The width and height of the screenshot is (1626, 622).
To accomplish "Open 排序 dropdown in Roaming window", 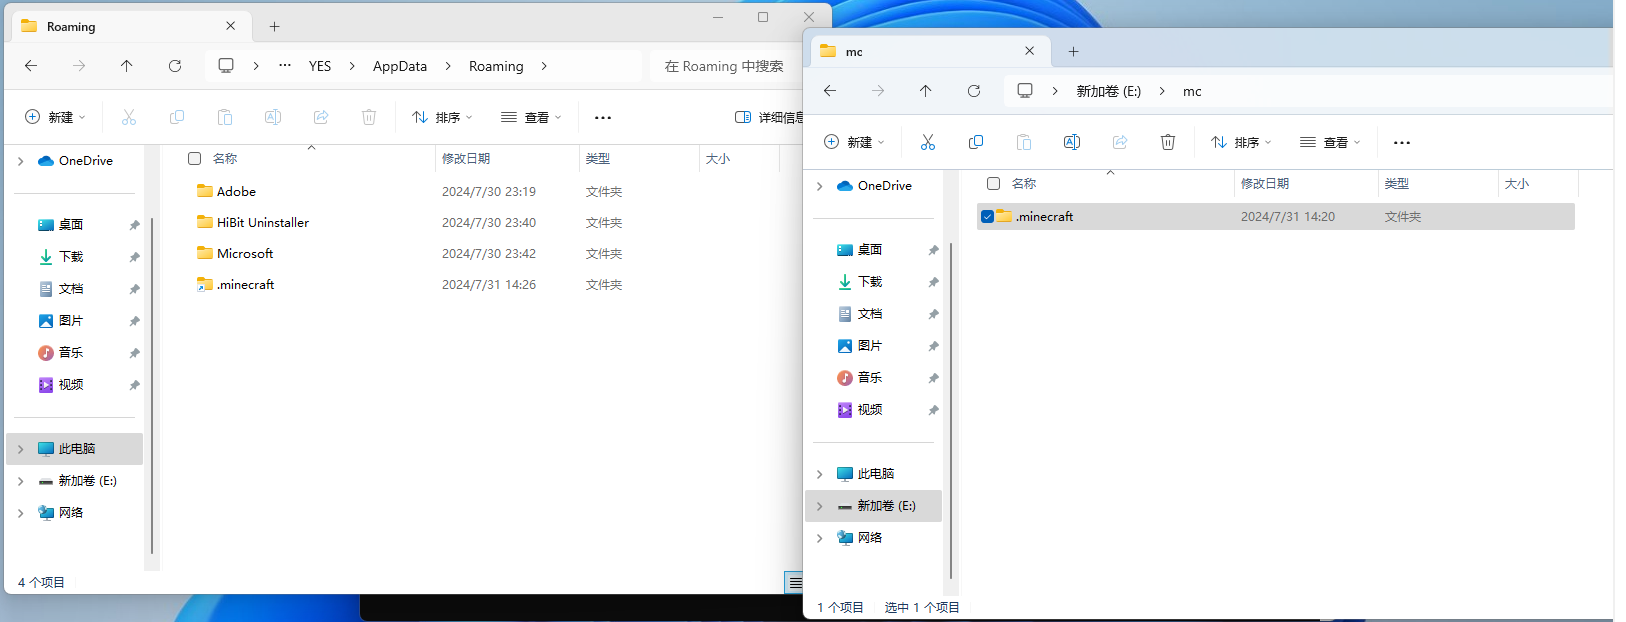I will coord(442,117).
